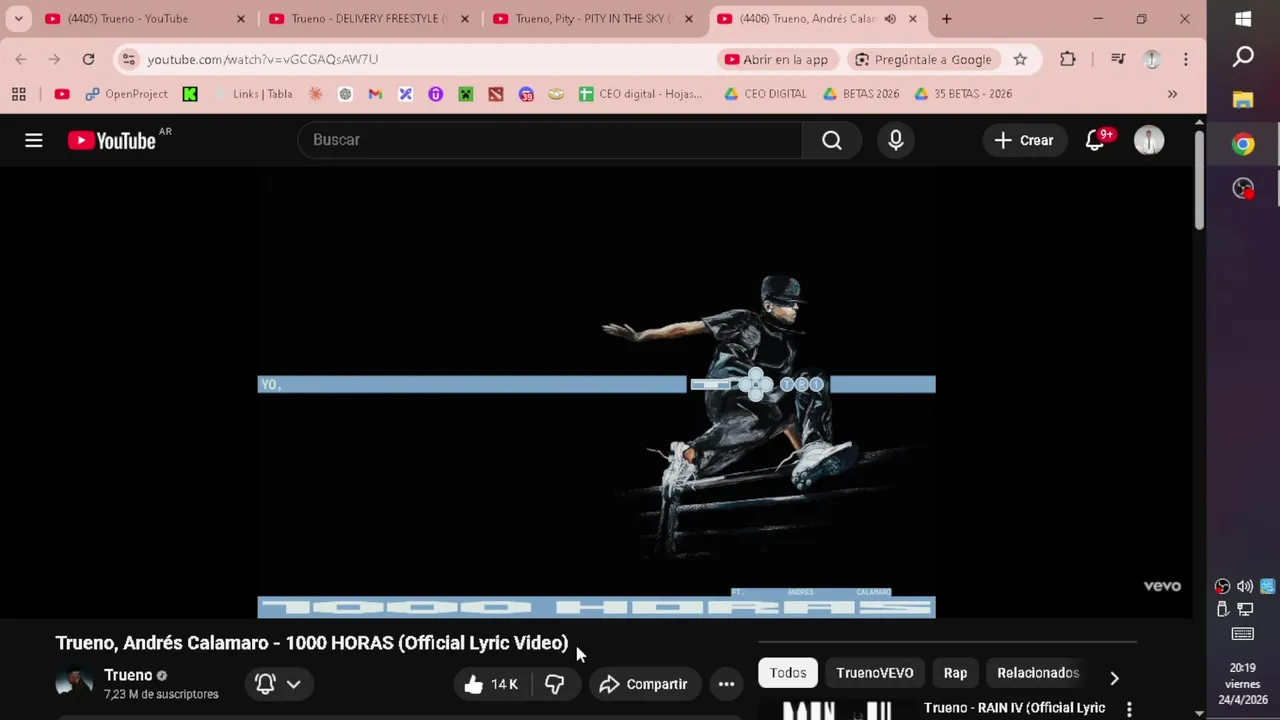Mute tab audio speaker icon

(x=890, y=19)
